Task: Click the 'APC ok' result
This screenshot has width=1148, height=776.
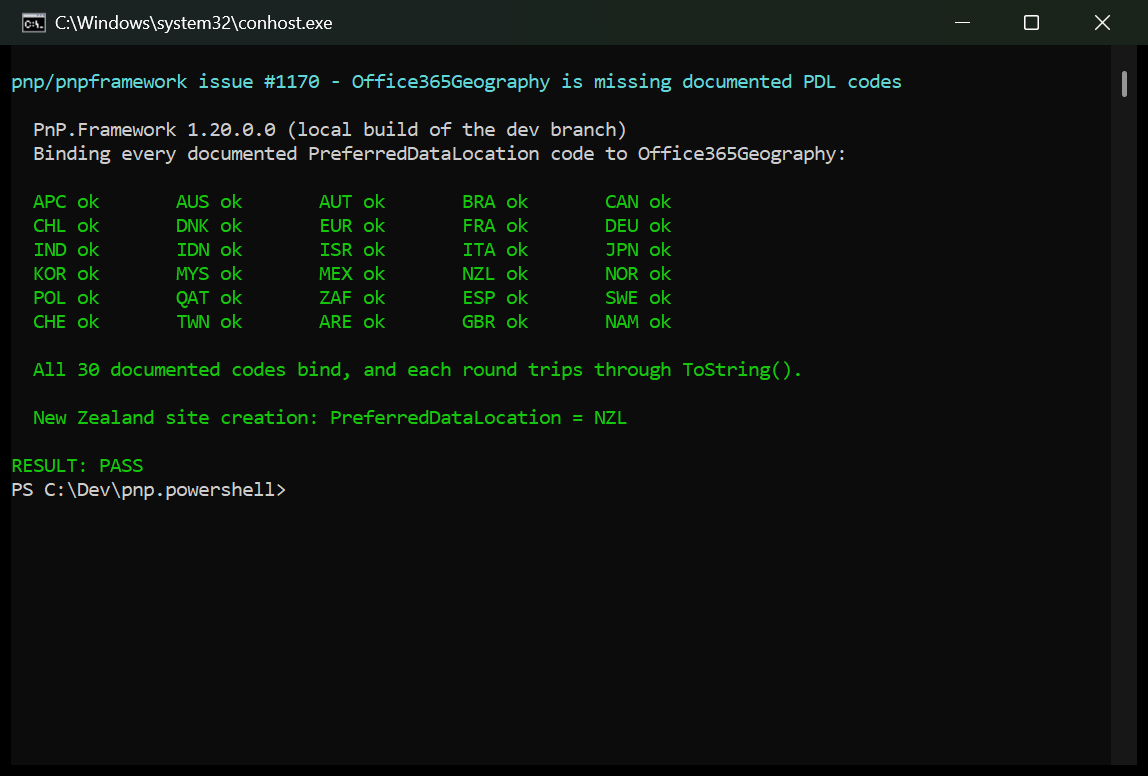Action: 66,201
